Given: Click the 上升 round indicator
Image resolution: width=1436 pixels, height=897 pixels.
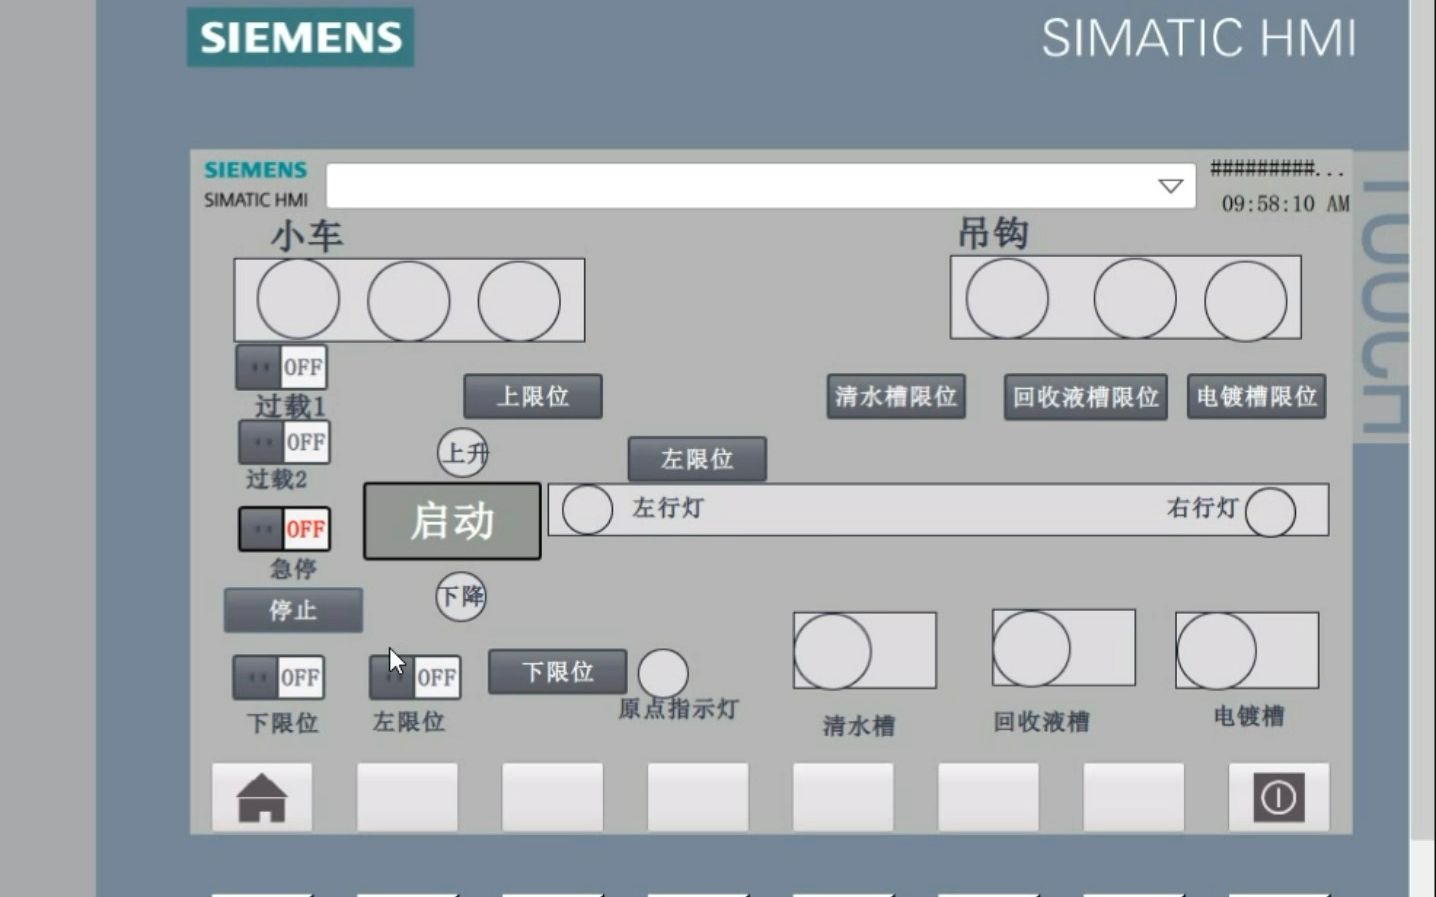Looking at the screenshot, I should pos(462,453).
